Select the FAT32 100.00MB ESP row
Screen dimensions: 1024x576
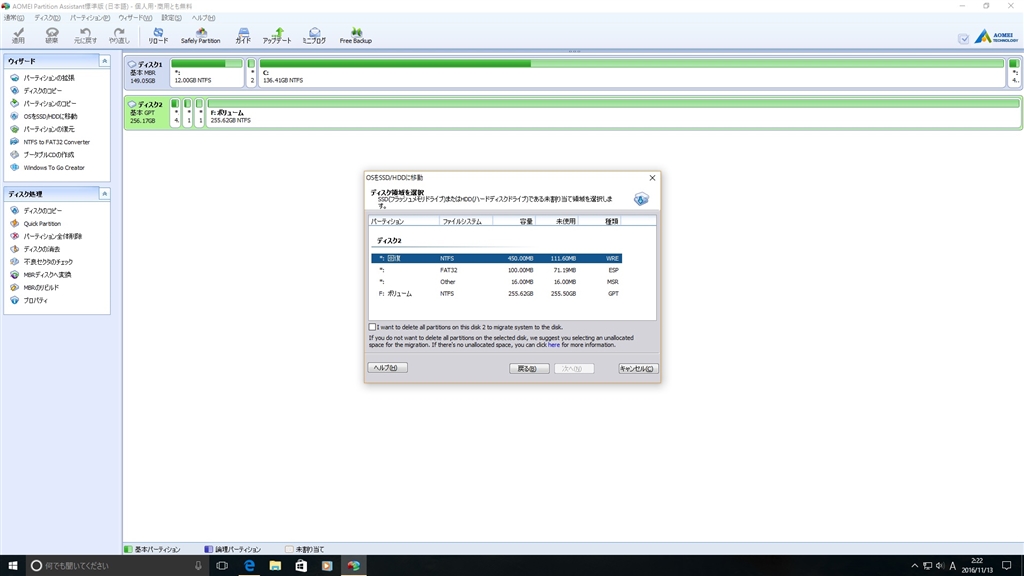click(x=496, y=270)
